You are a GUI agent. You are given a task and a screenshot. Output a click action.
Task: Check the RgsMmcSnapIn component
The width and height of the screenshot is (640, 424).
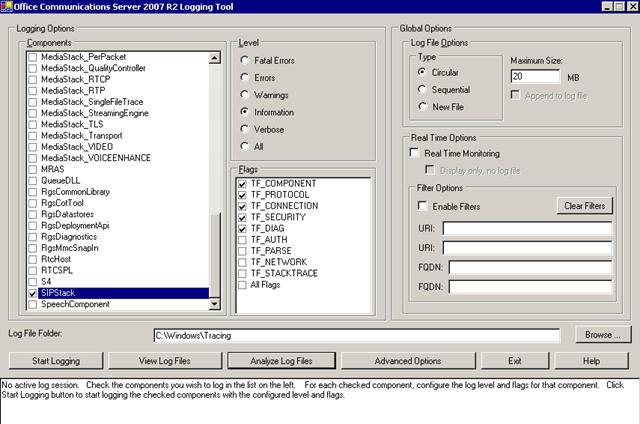tap(33, 248)
